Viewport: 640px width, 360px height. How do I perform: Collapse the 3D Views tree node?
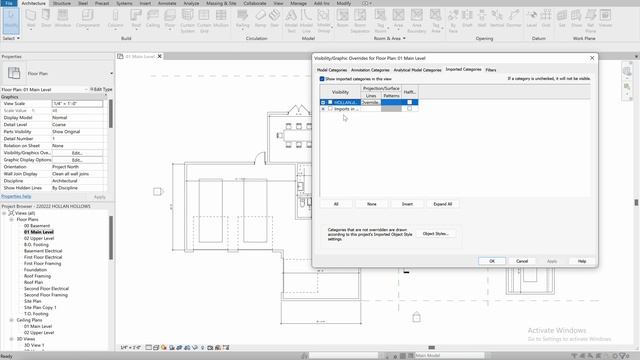(12, 339)
